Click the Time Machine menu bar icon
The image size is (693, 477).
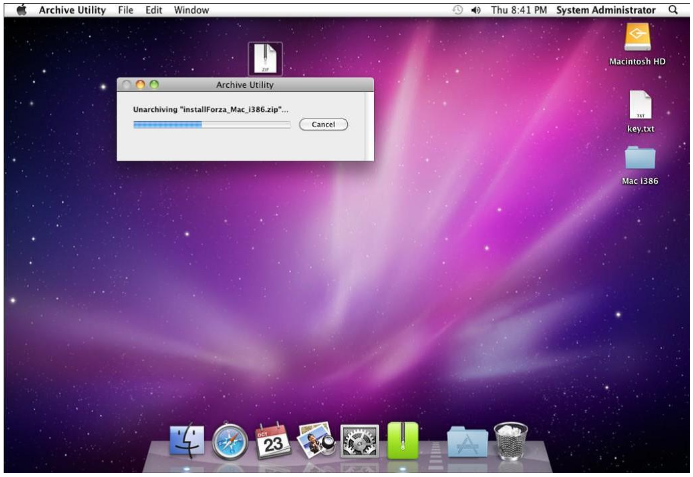coord(458,10)
